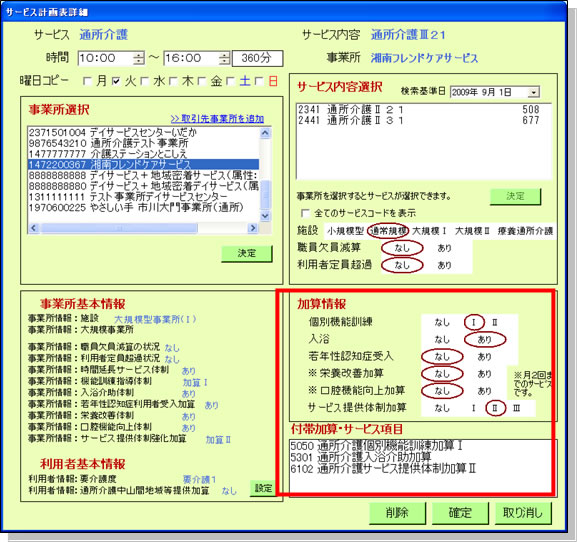
Task: Check the 月 weekday copy checkbox
Action: pyautogui.click(x=87, y=81)
